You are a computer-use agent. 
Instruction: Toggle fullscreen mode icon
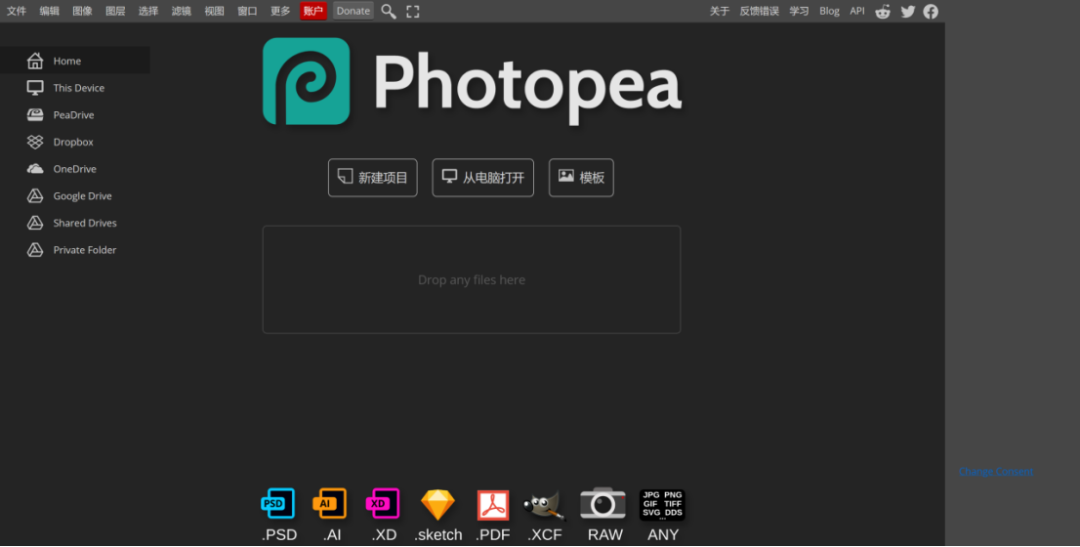pos(413,12)
